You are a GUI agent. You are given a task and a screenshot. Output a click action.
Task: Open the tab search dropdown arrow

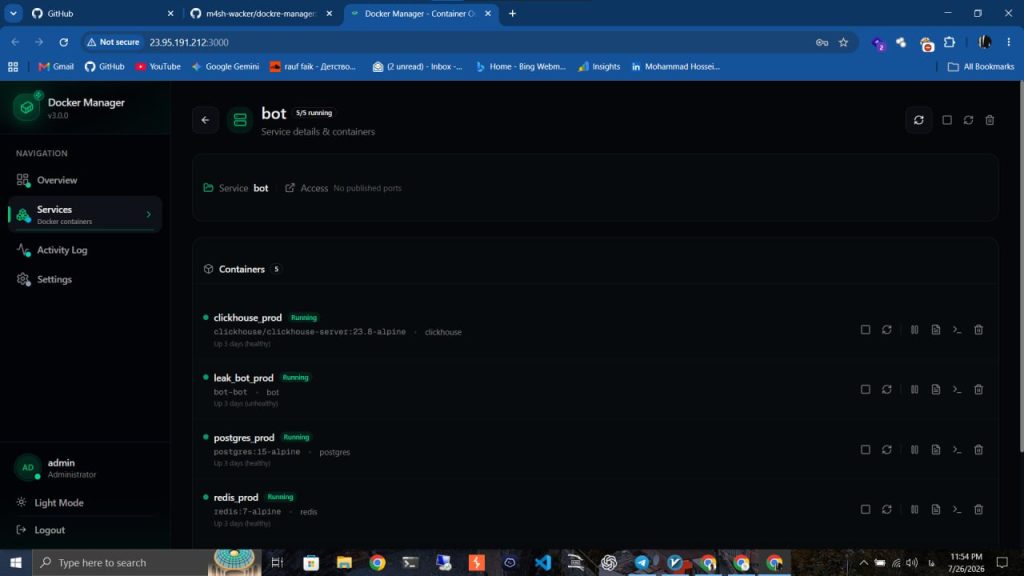point(13,14)
